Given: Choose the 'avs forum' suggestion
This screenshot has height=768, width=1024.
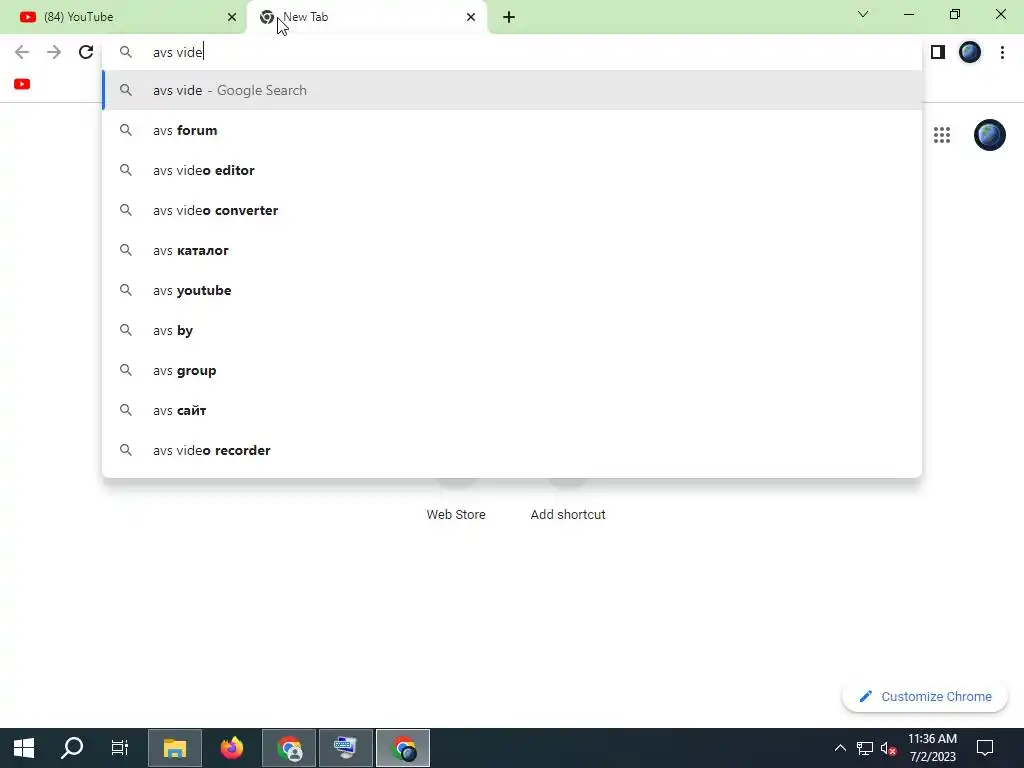Looking at the screenshot, I should click(x=512, y=131).
